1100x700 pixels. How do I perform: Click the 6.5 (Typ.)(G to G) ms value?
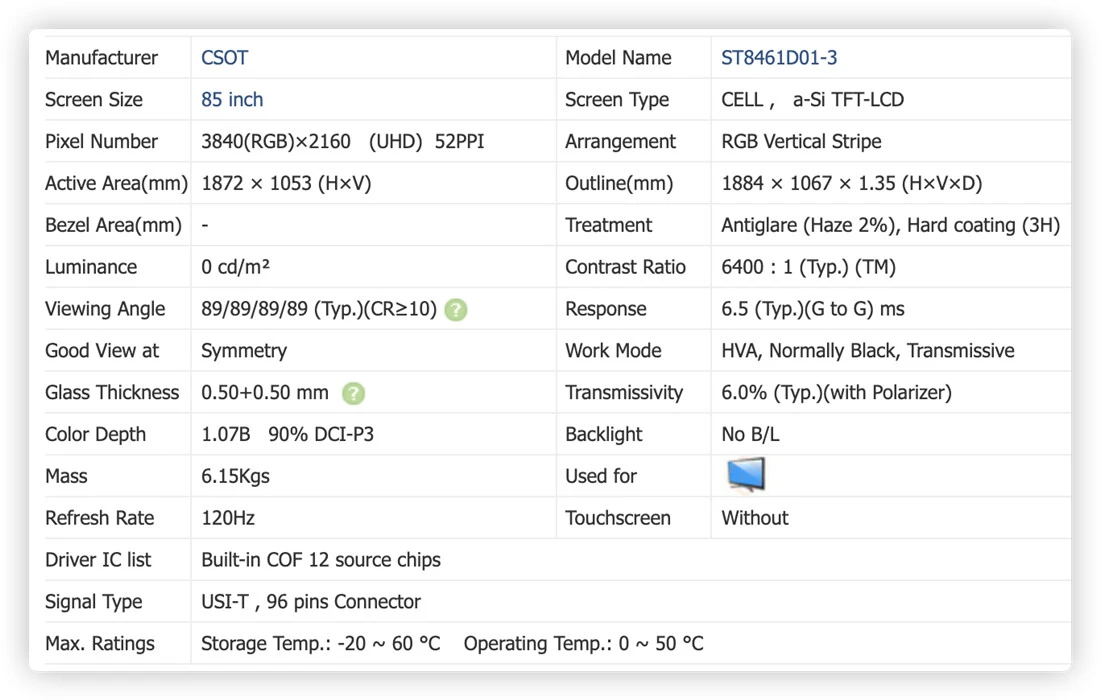pos(812,309)
